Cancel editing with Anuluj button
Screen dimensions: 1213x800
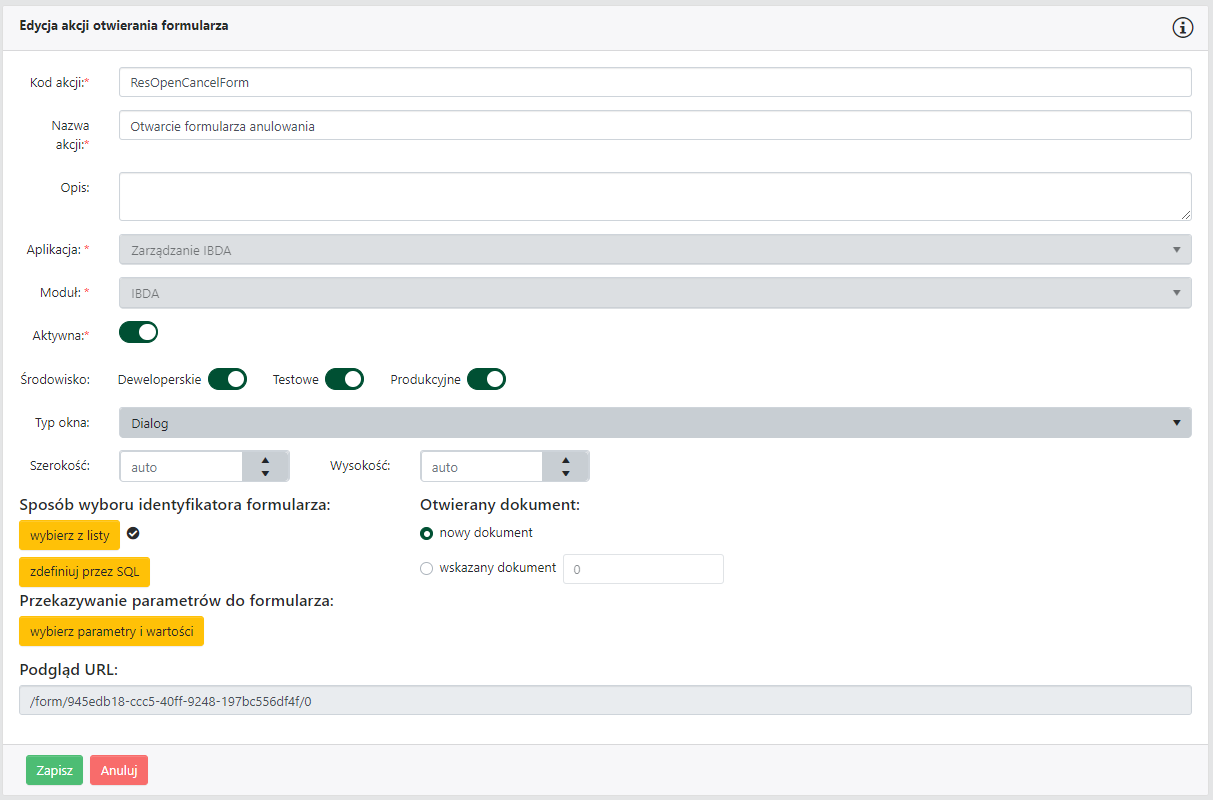click(x=119, y=770)
